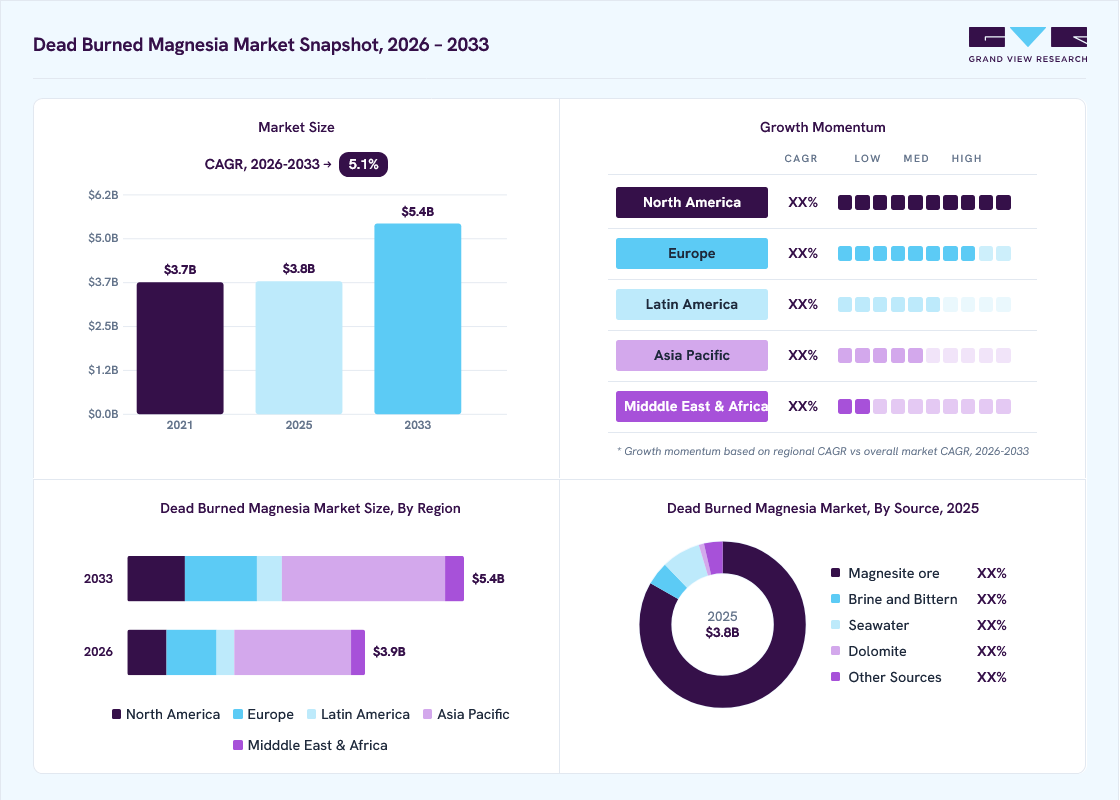Click the page title Dead Burned Magnesia Market Snapshot

coord(261,45)
